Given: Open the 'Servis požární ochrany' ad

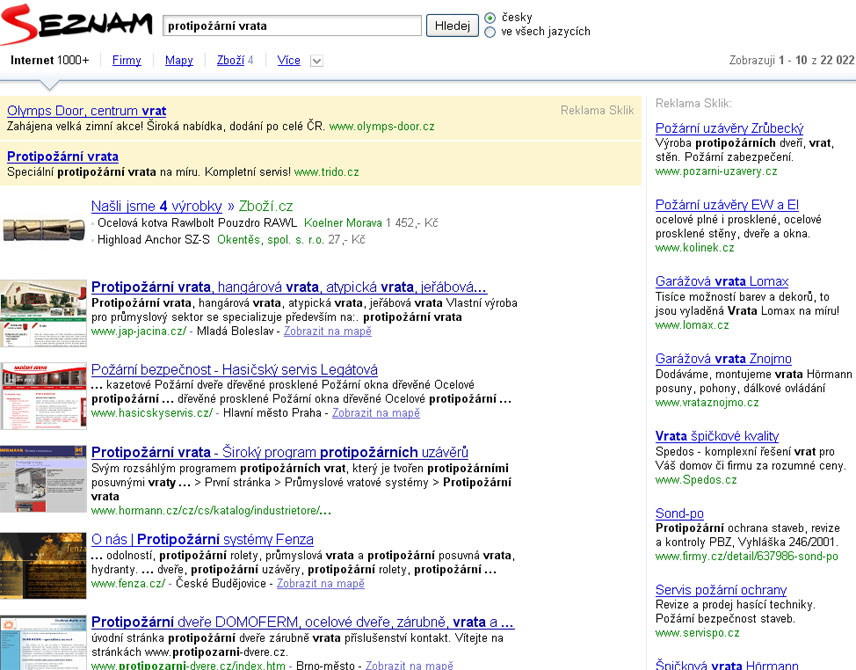Looking at the screenshot, I should tap(721, 590).
